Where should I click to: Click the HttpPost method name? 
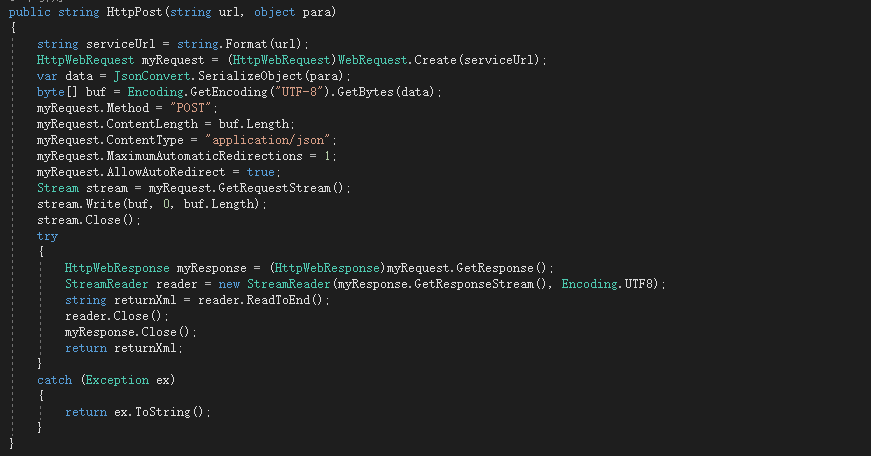(135, 12)
